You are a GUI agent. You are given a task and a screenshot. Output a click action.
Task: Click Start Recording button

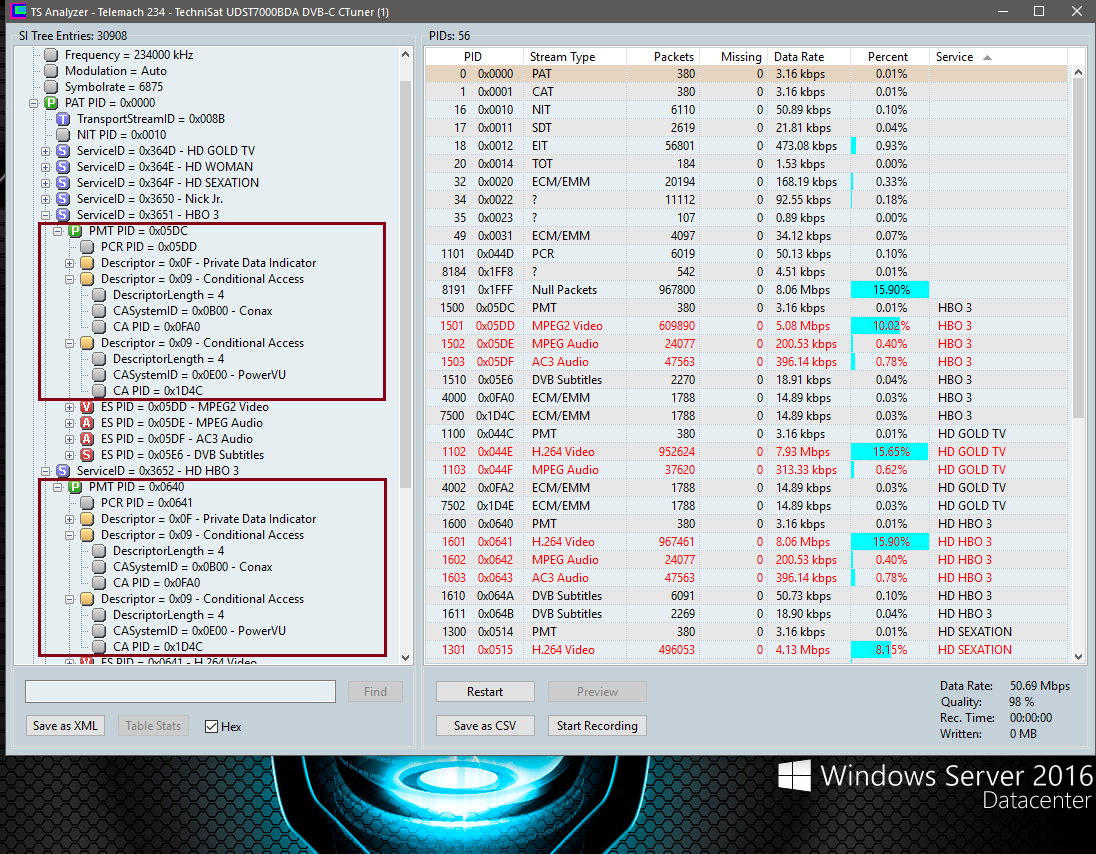coord(597,726)
